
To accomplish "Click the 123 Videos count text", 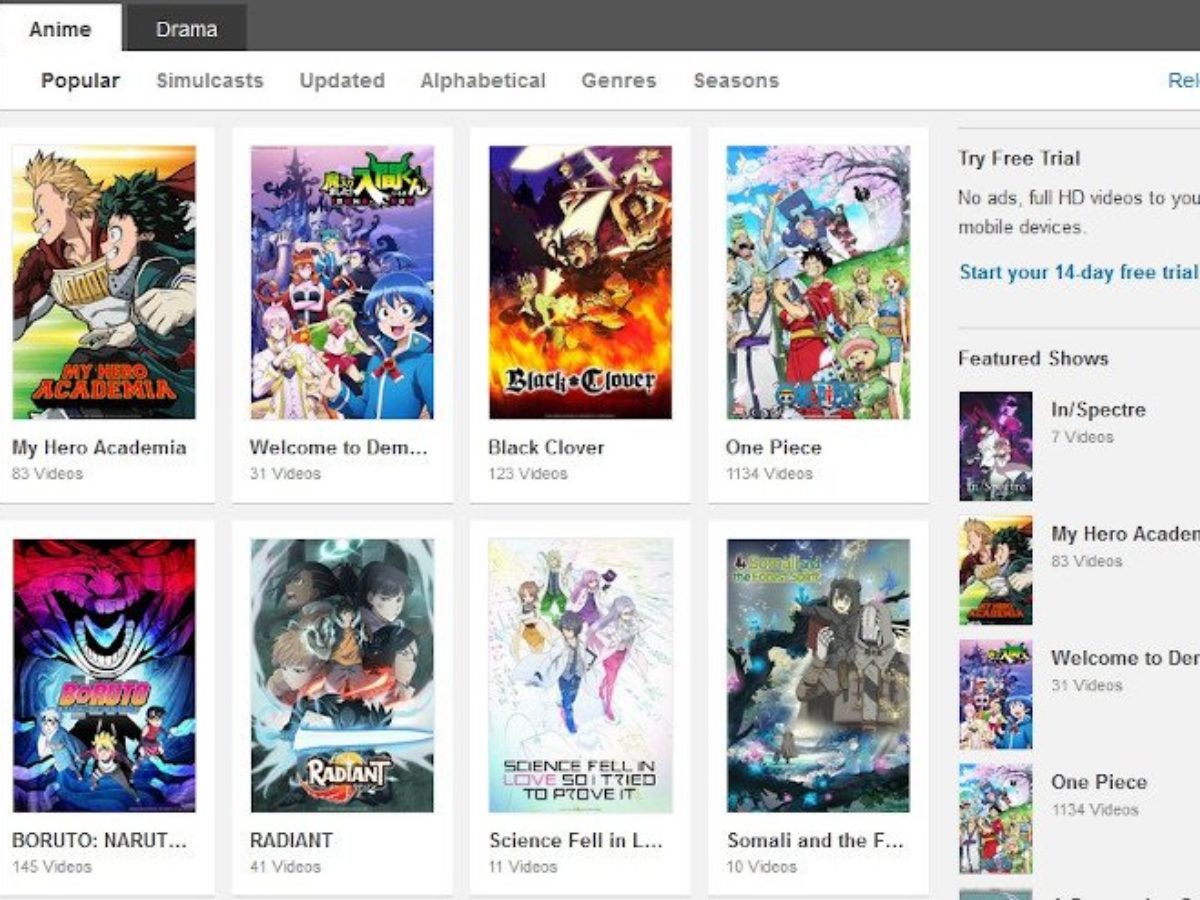I will [527, 474].
